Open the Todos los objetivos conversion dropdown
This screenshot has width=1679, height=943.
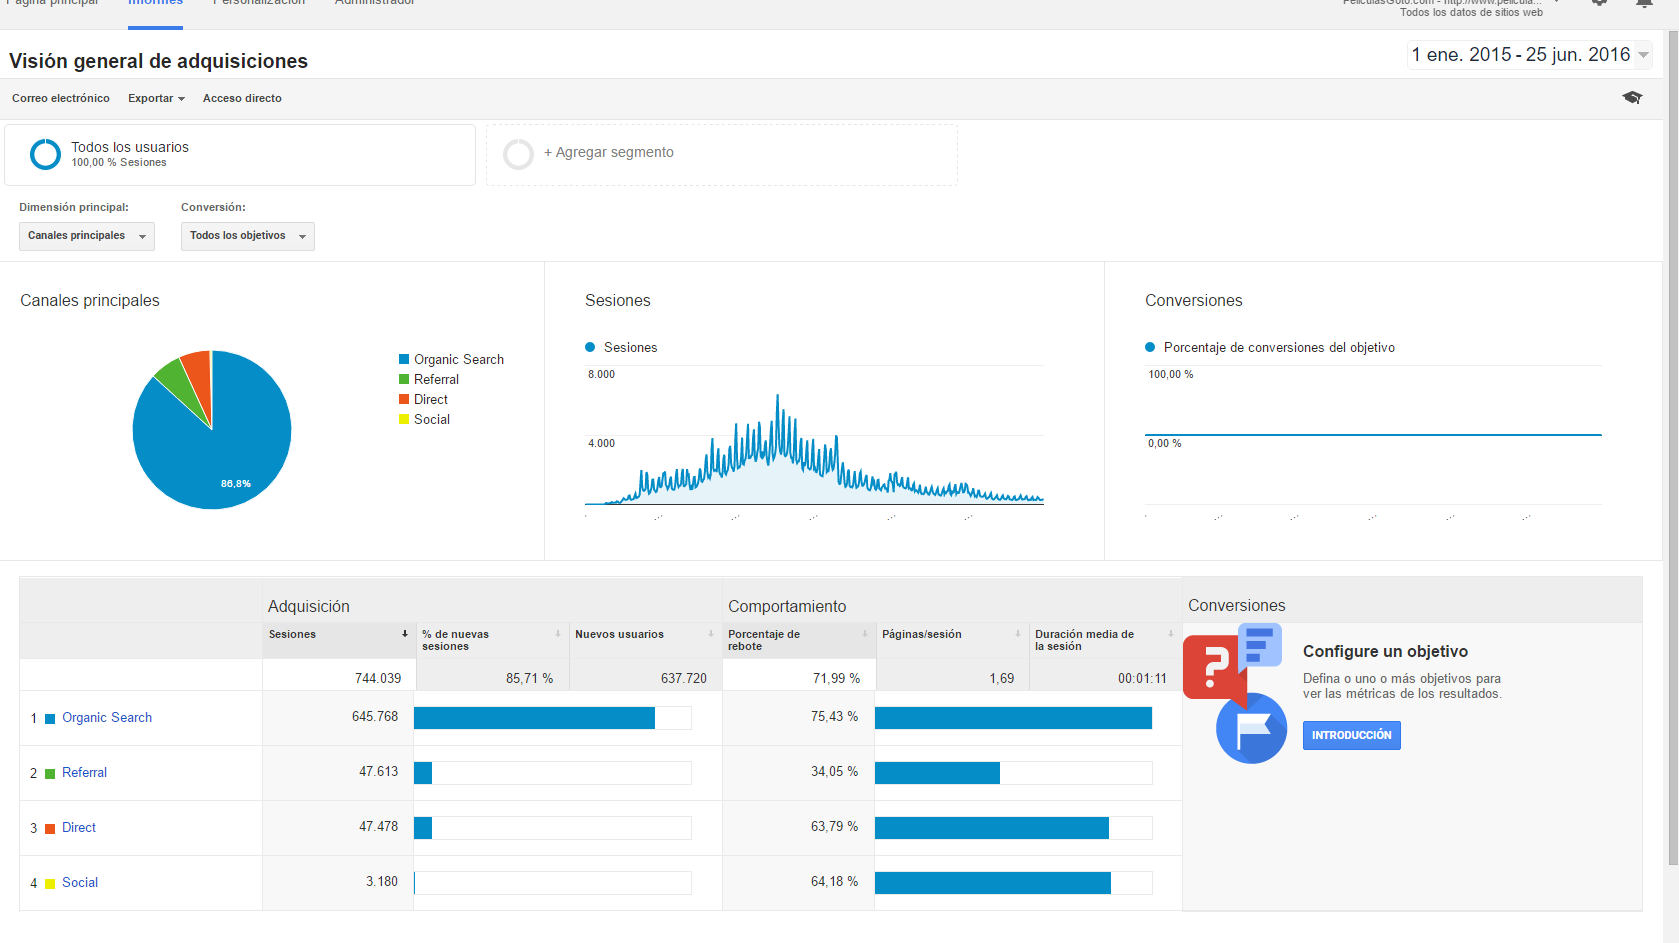point(247,236)
